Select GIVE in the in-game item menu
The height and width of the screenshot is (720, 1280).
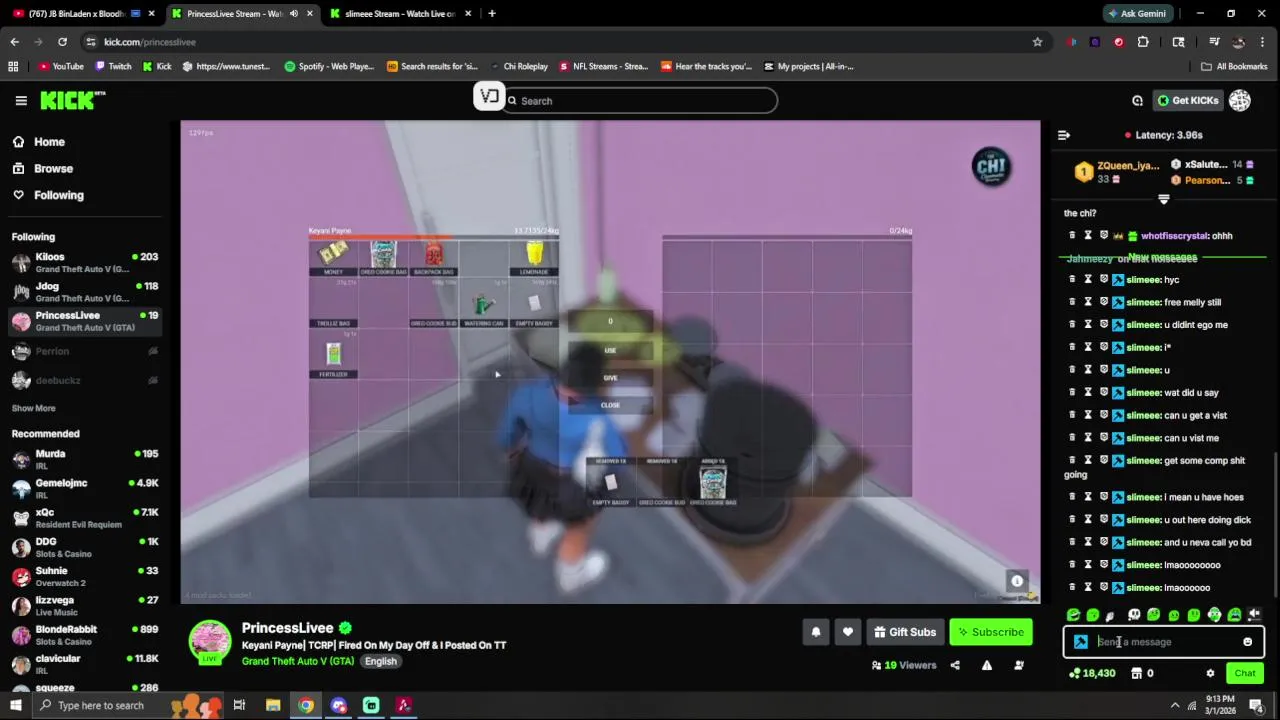coord(610,377)
